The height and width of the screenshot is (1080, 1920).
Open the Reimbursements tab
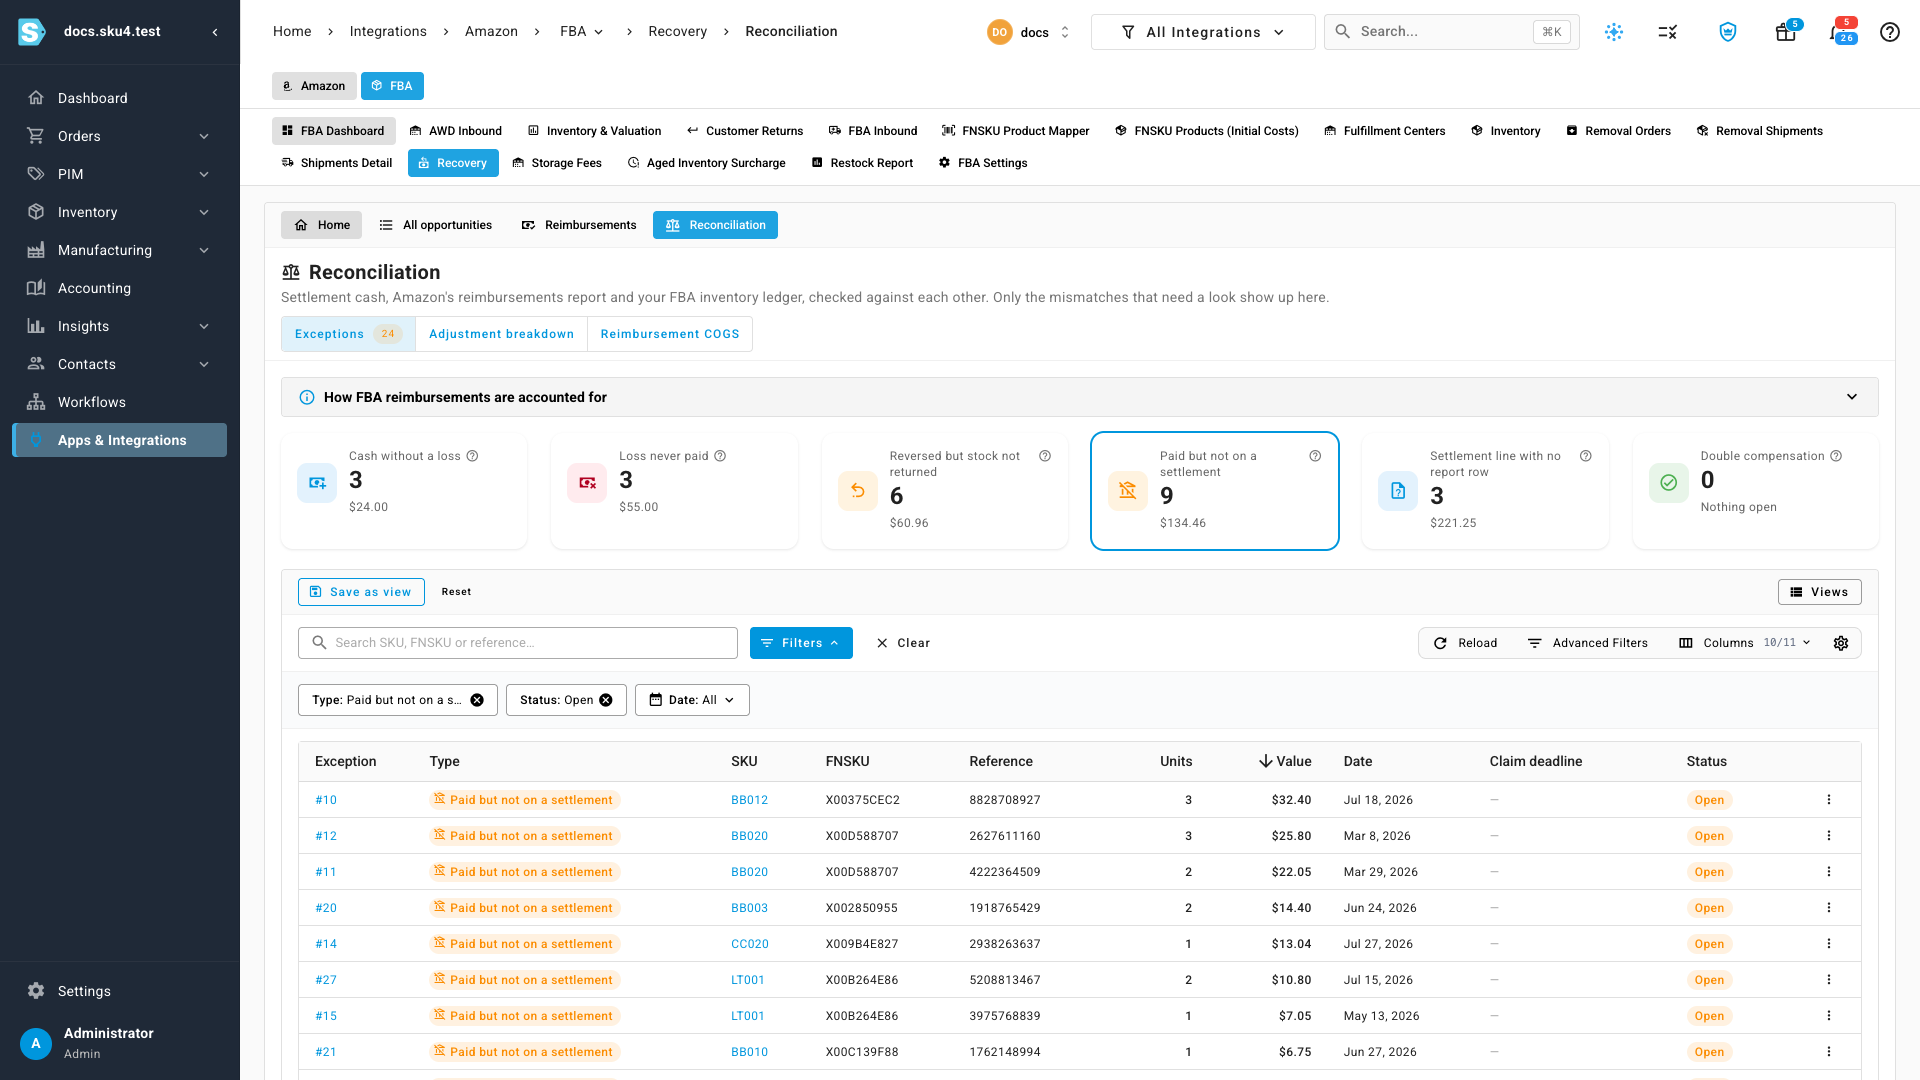tap(579, 225)
